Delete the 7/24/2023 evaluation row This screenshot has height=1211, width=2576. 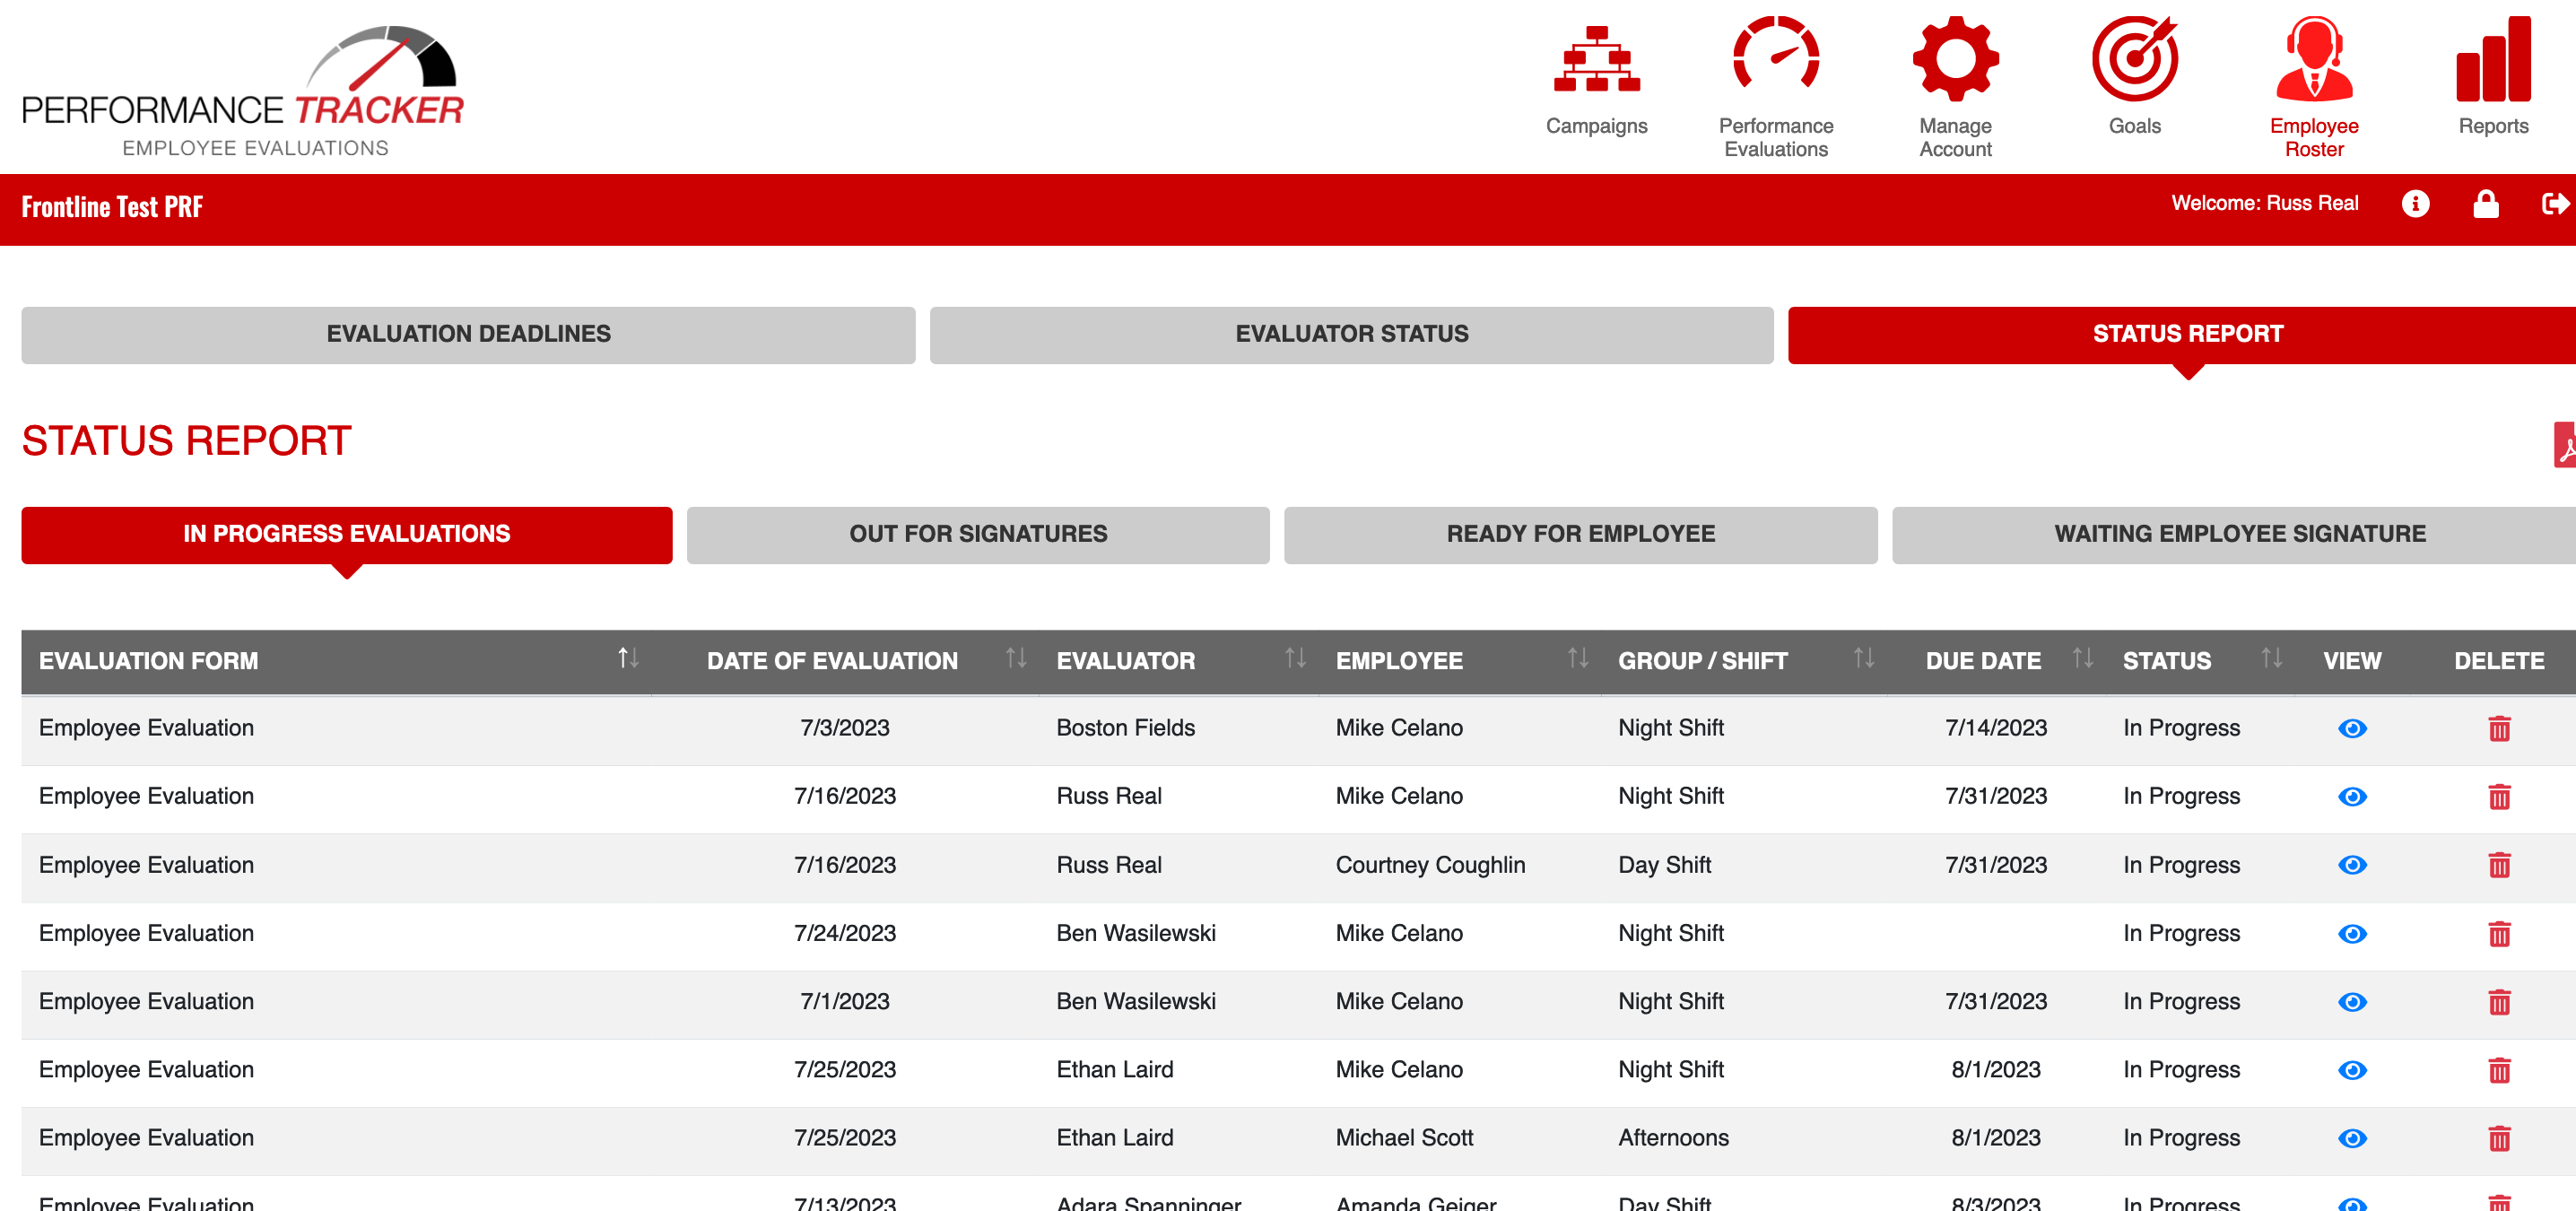[x=2499, y=933]
